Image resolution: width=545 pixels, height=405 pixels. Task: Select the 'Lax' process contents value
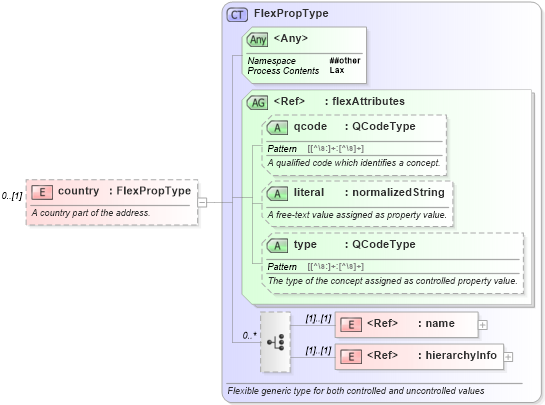pyautogui.click(x=337, y=70)
